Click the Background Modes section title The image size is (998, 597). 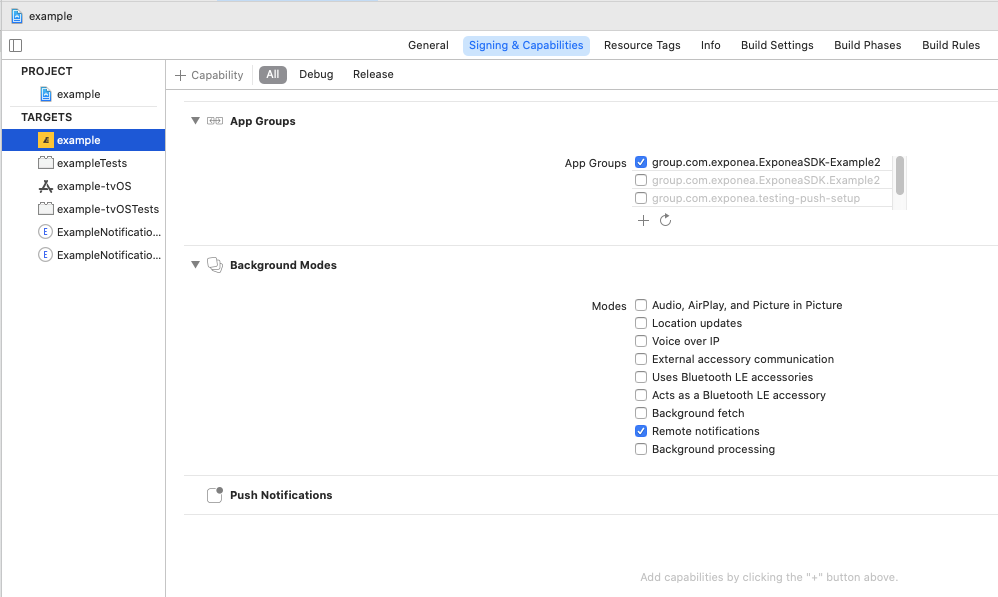click(x=283, y=265)
